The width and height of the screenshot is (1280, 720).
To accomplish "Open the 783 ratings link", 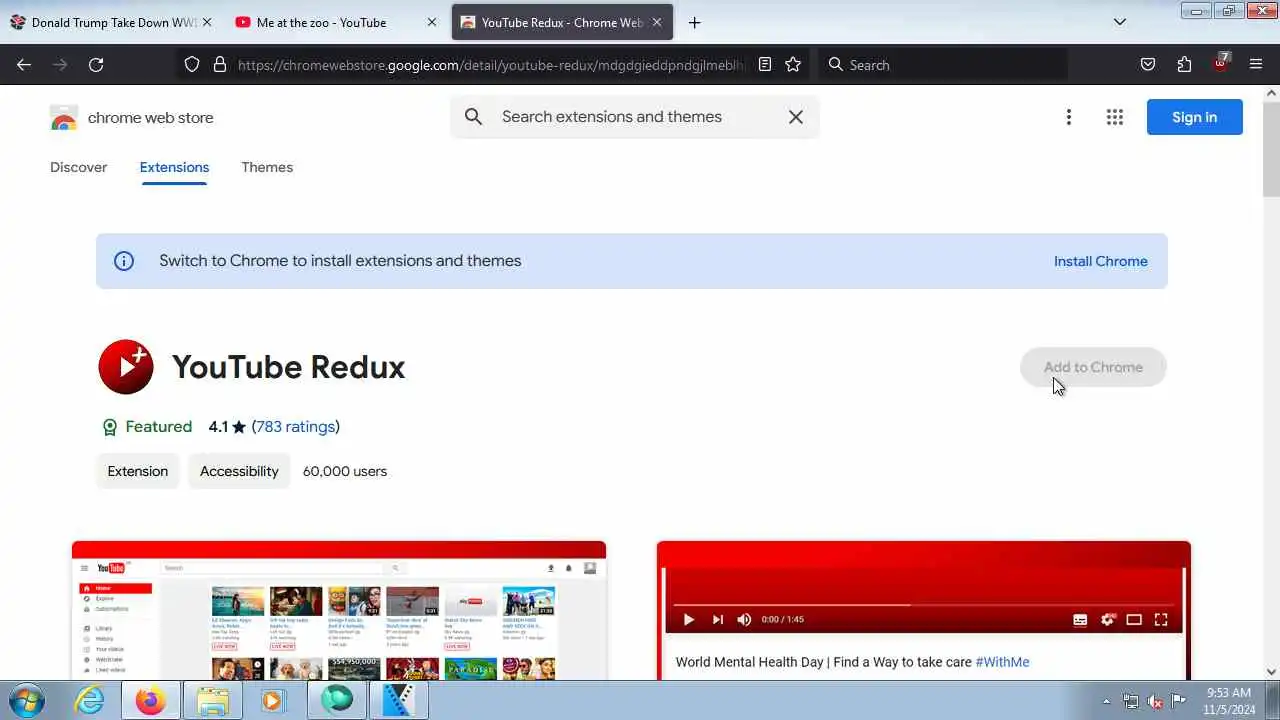I will tap(296, 427).
